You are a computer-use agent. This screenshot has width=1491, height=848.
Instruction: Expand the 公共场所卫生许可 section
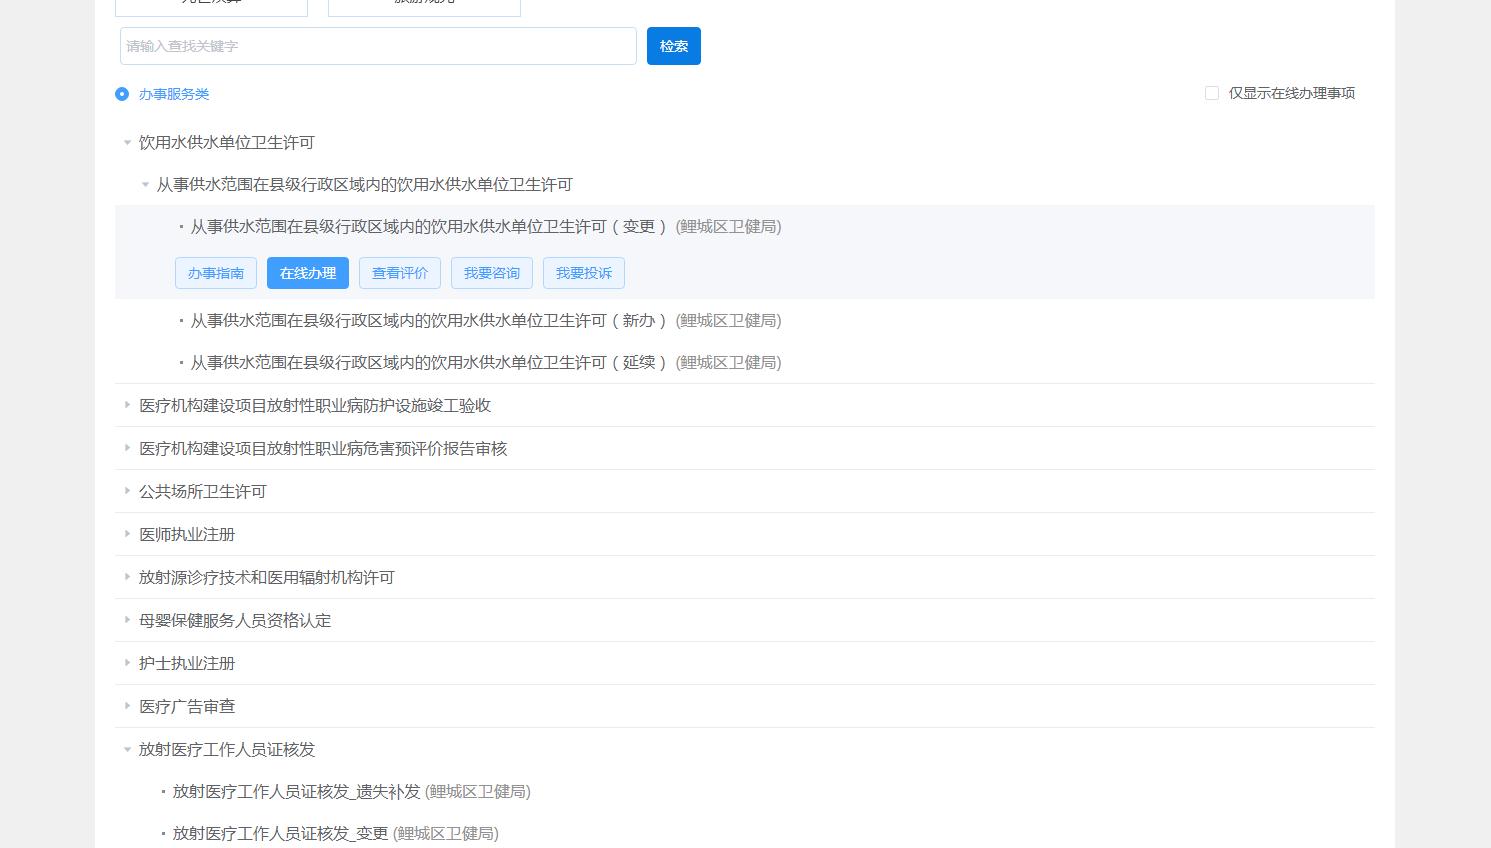point(128,491)
